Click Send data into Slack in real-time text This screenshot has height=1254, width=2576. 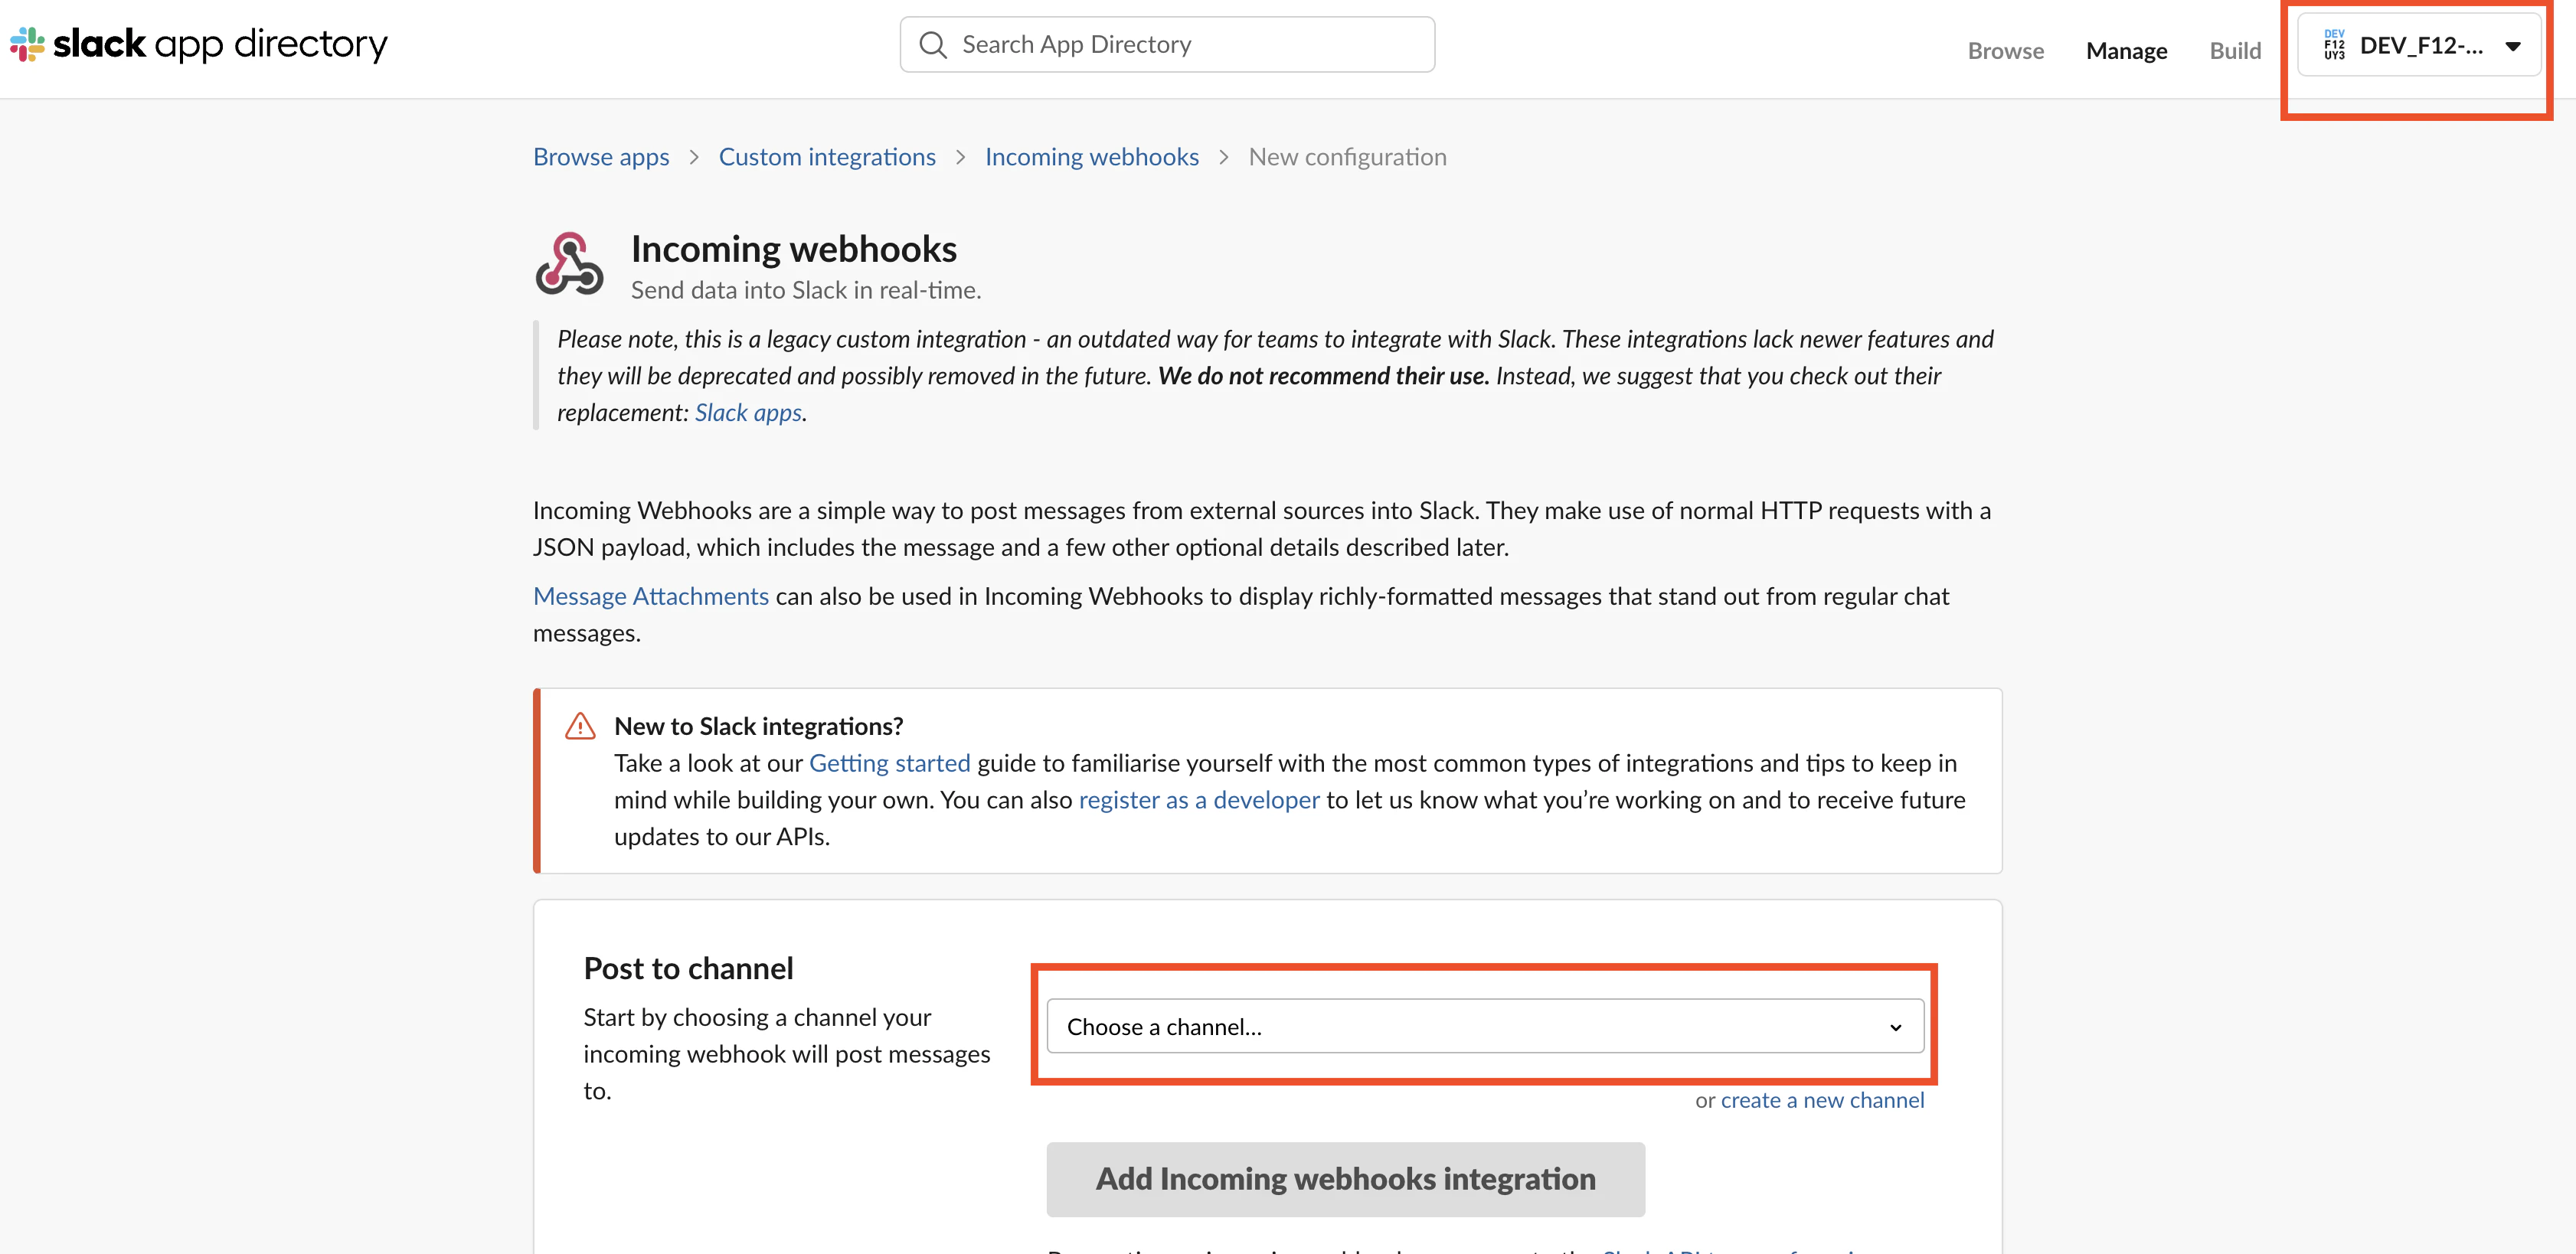pyautogui.click(x=805, y=290)
